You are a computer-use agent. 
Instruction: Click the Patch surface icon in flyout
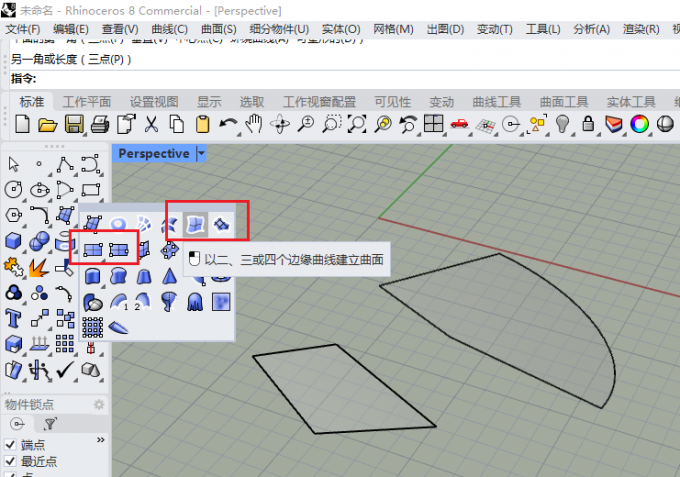221,225
